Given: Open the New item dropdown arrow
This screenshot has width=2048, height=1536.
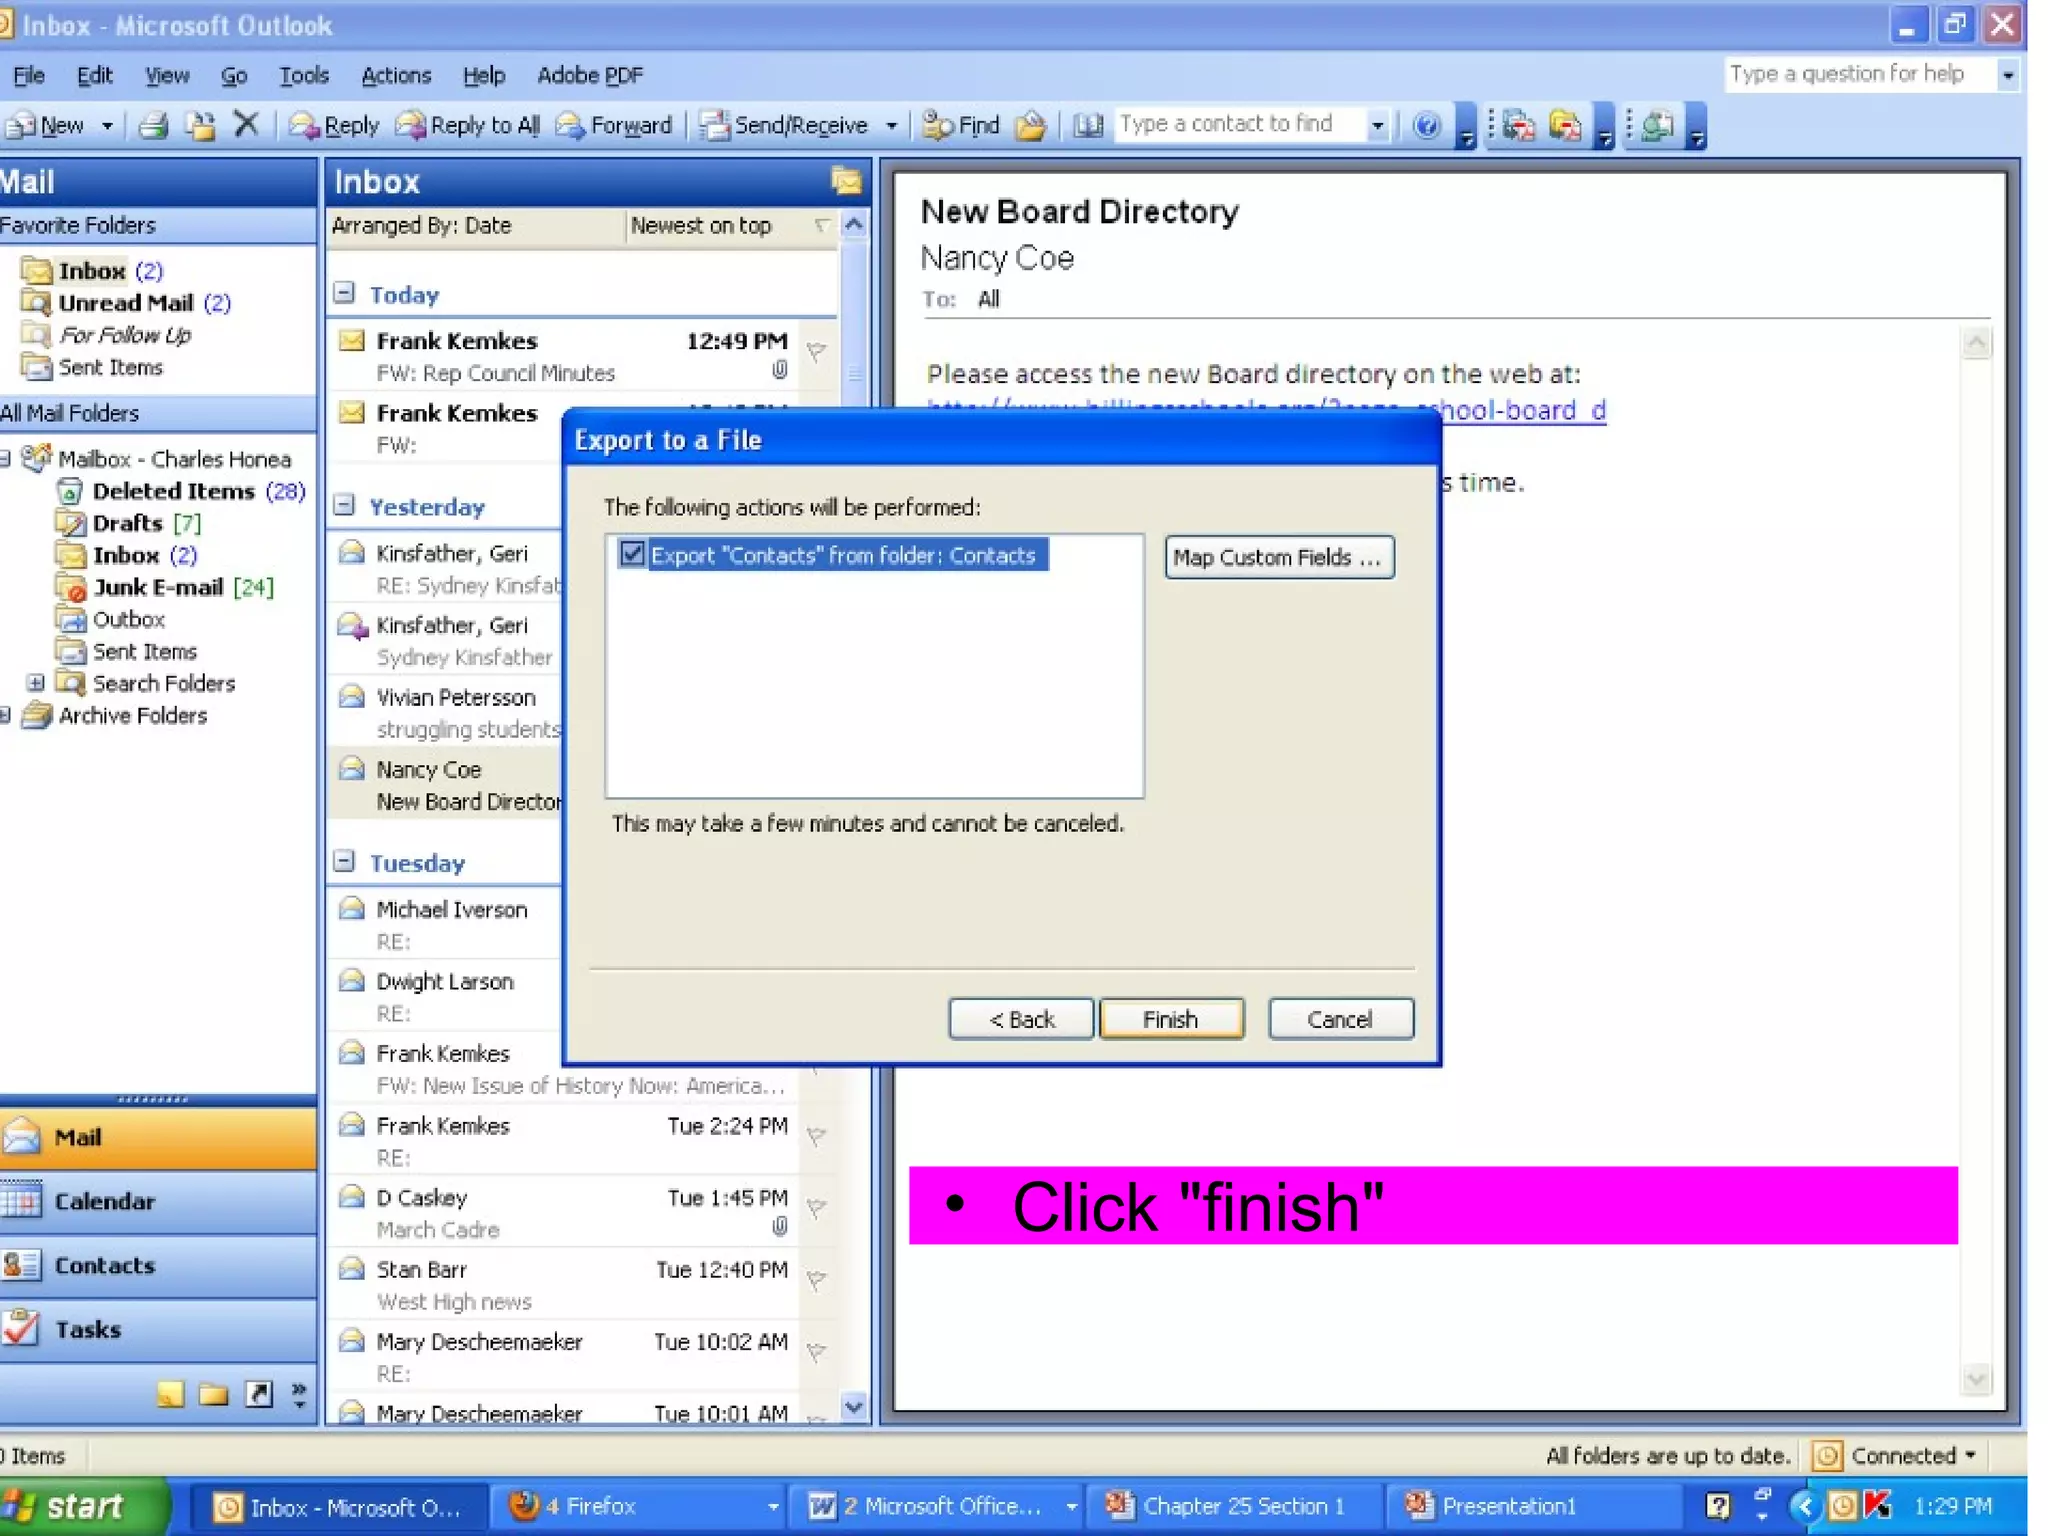Looking at the screenshot, I should [107, 126].
